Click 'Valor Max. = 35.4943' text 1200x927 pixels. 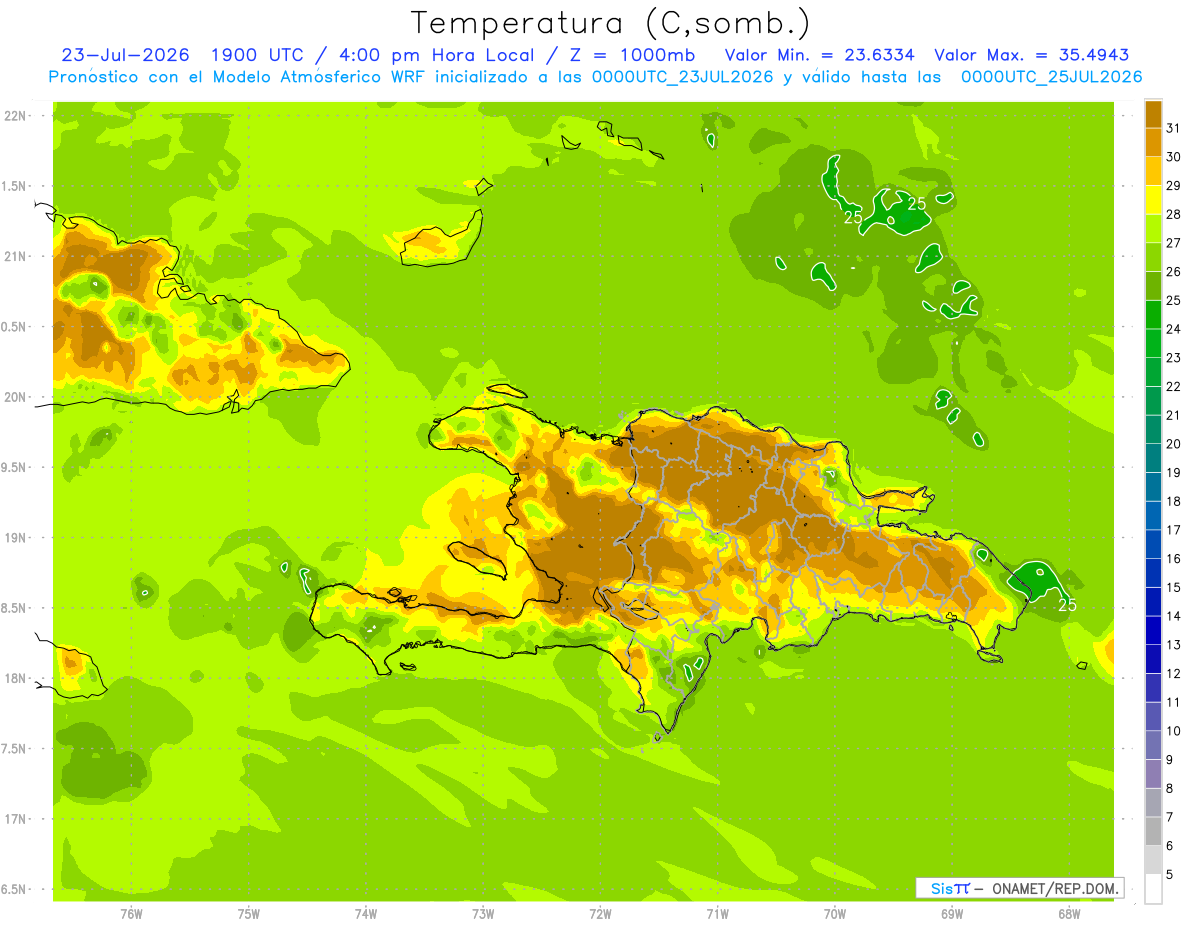(1031, 55)
